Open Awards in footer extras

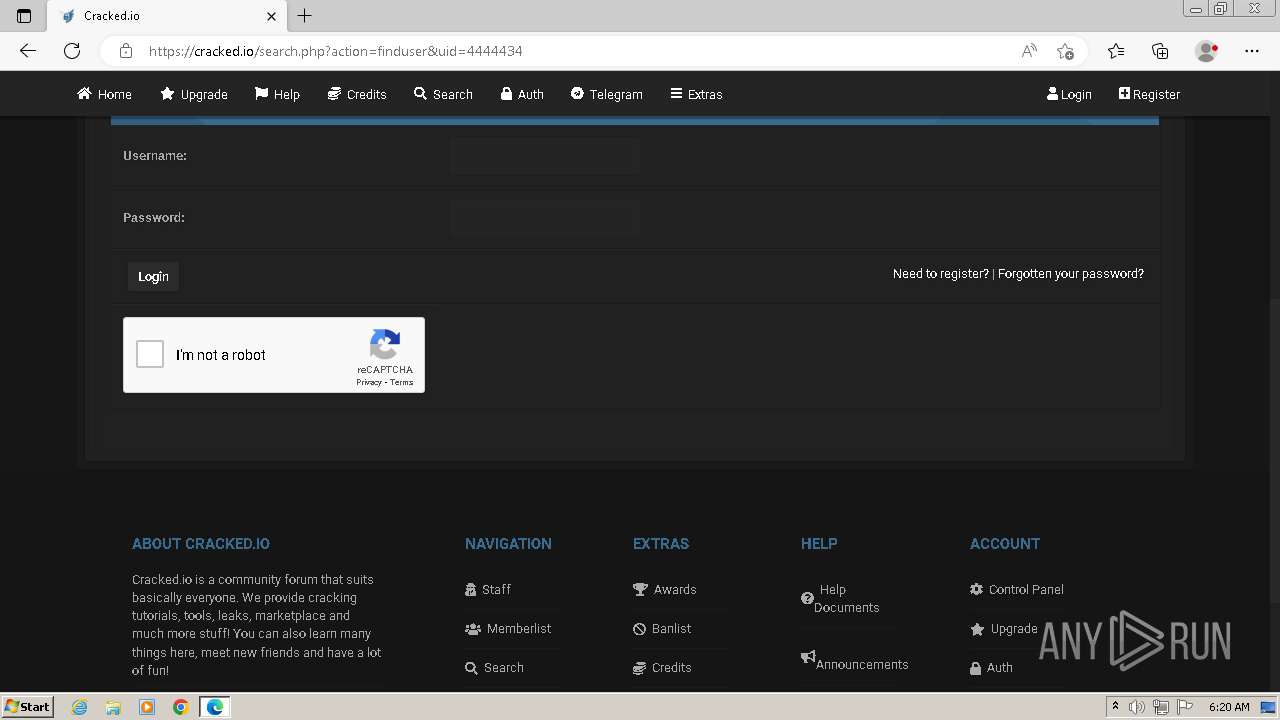[665, 589]
